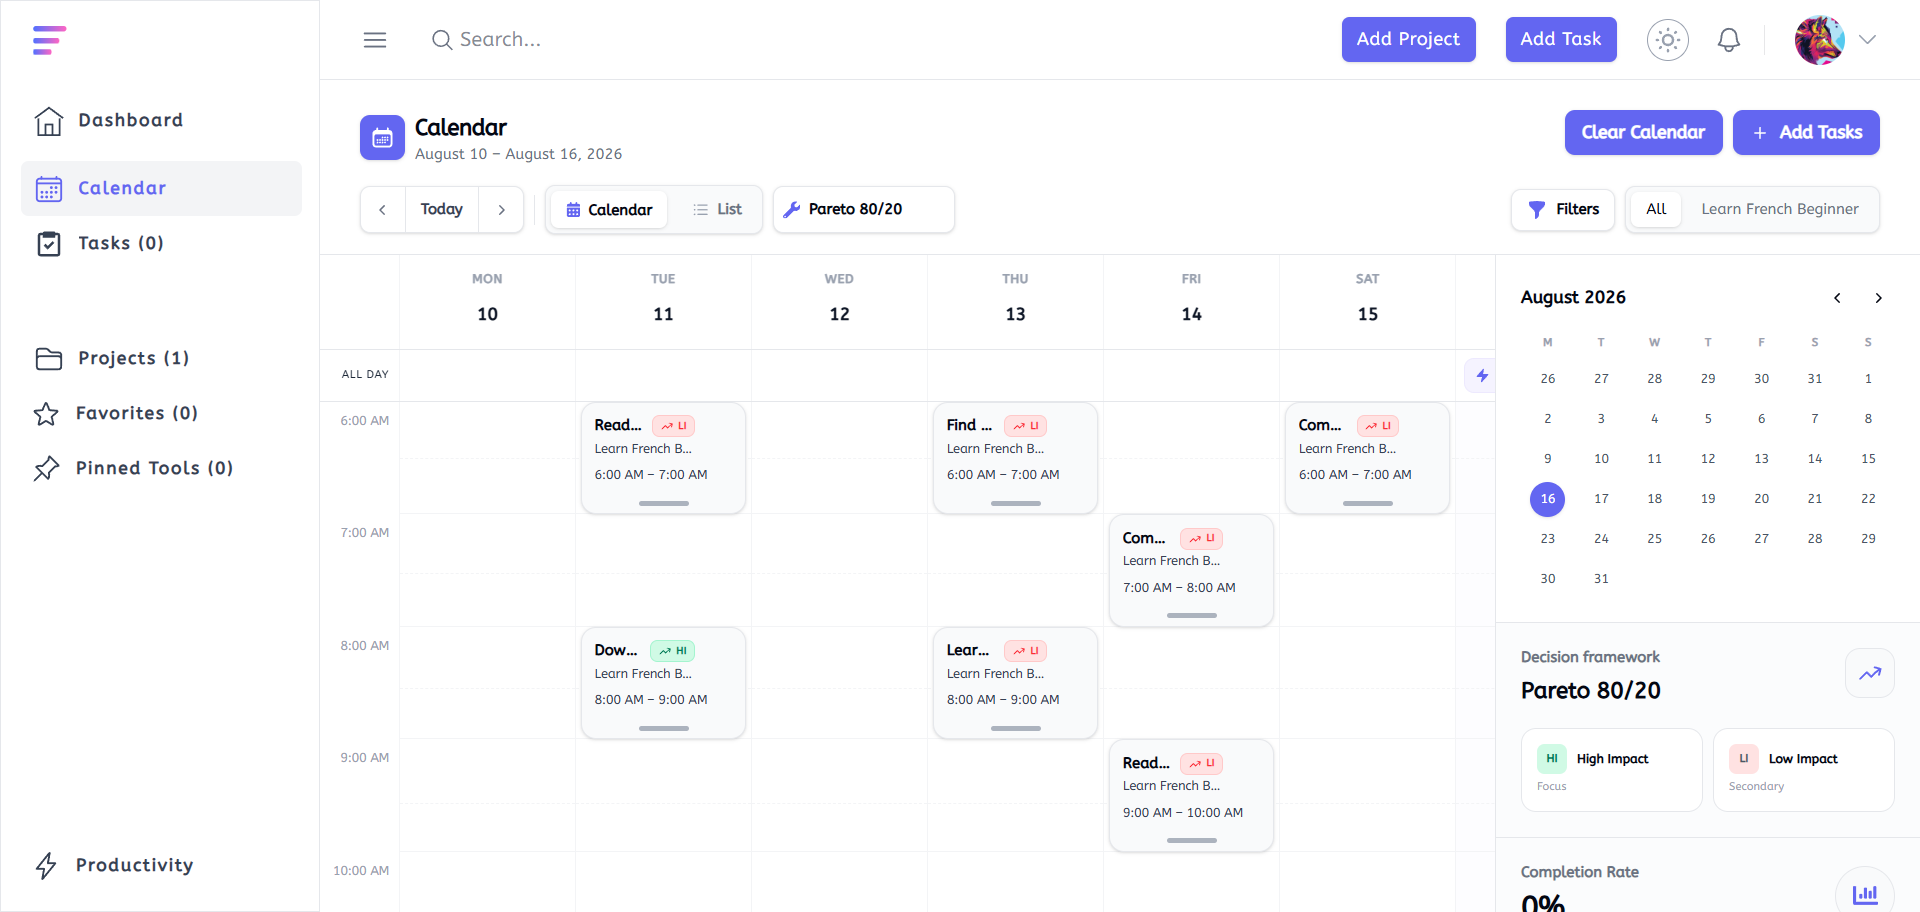Go to next week arrow
The height and width of the screenshot is (912, 1920).
tap(501, 210)
